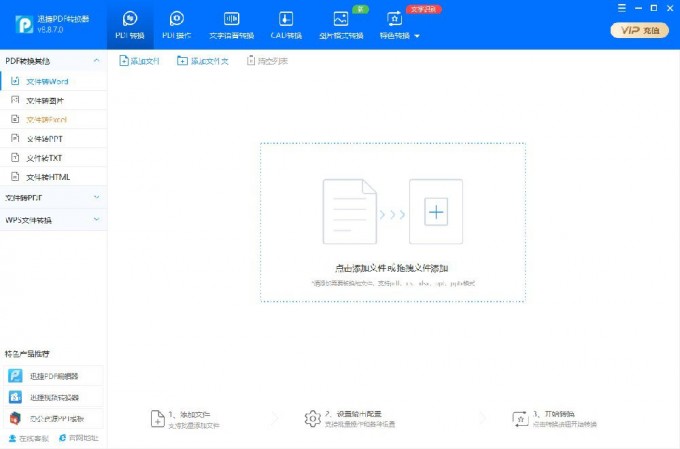Select the CAD转换 icon

pyautogui.click(x=286, y=19)
